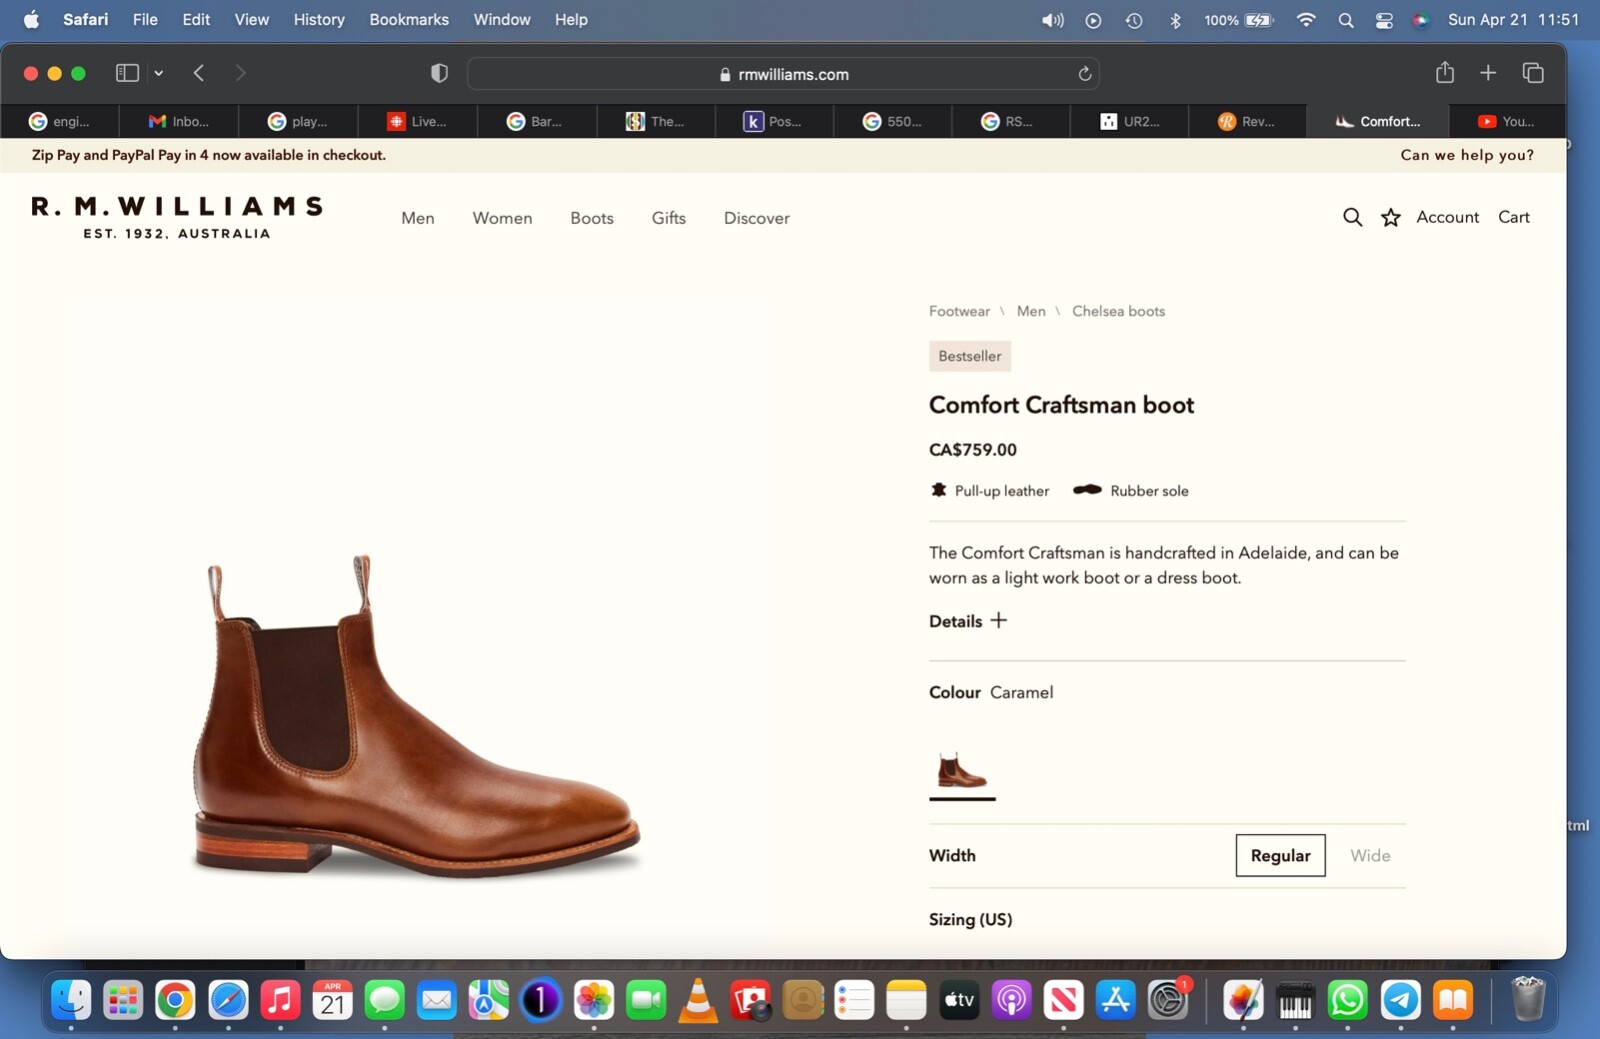Toggle Safari sidebar panel icon

pos(127,73)
